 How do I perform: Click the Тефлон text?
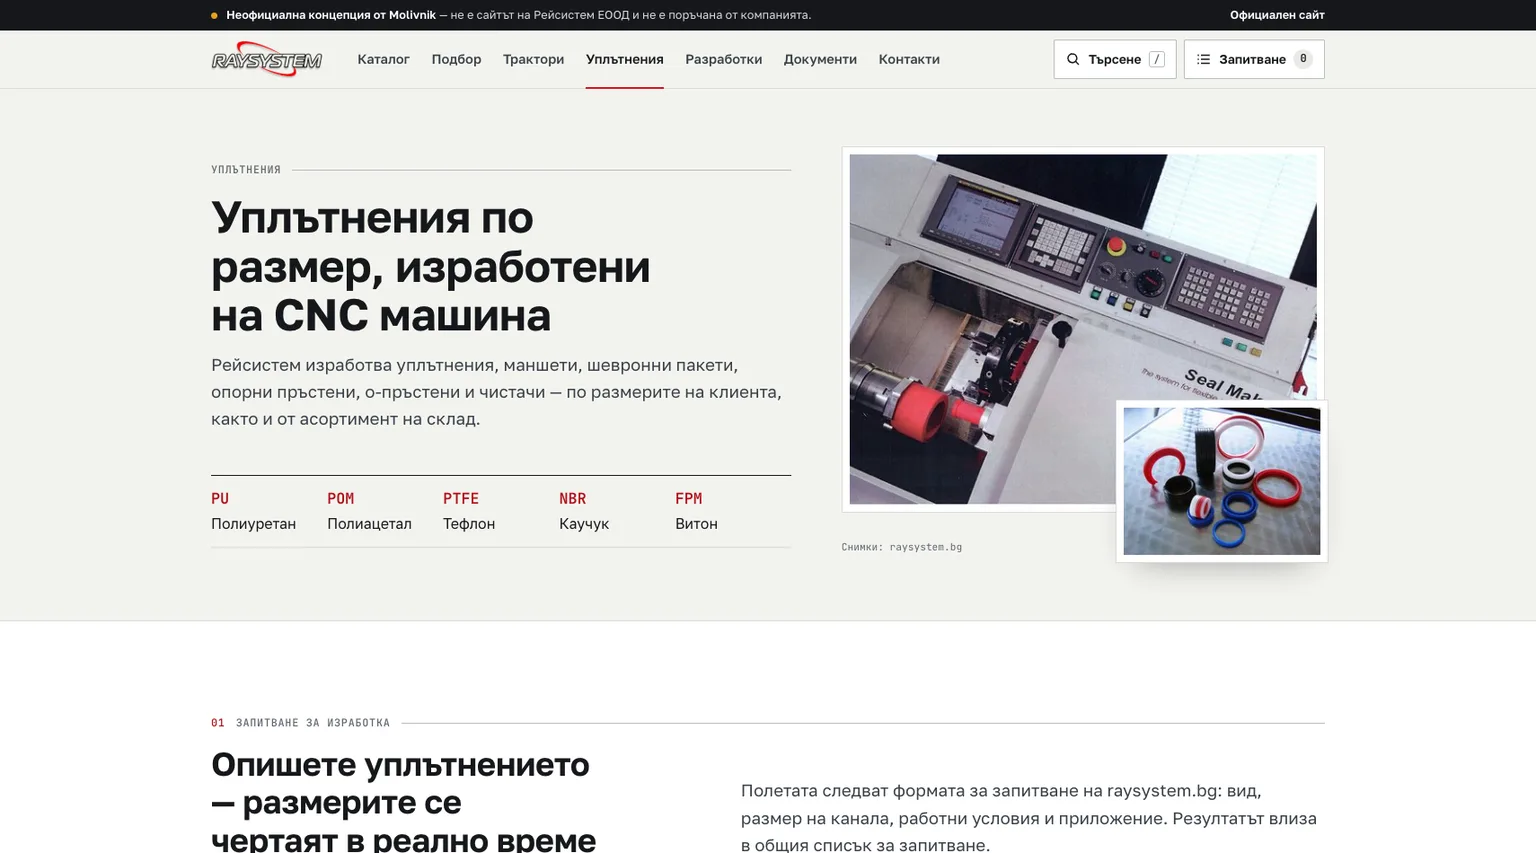point(469,523)
